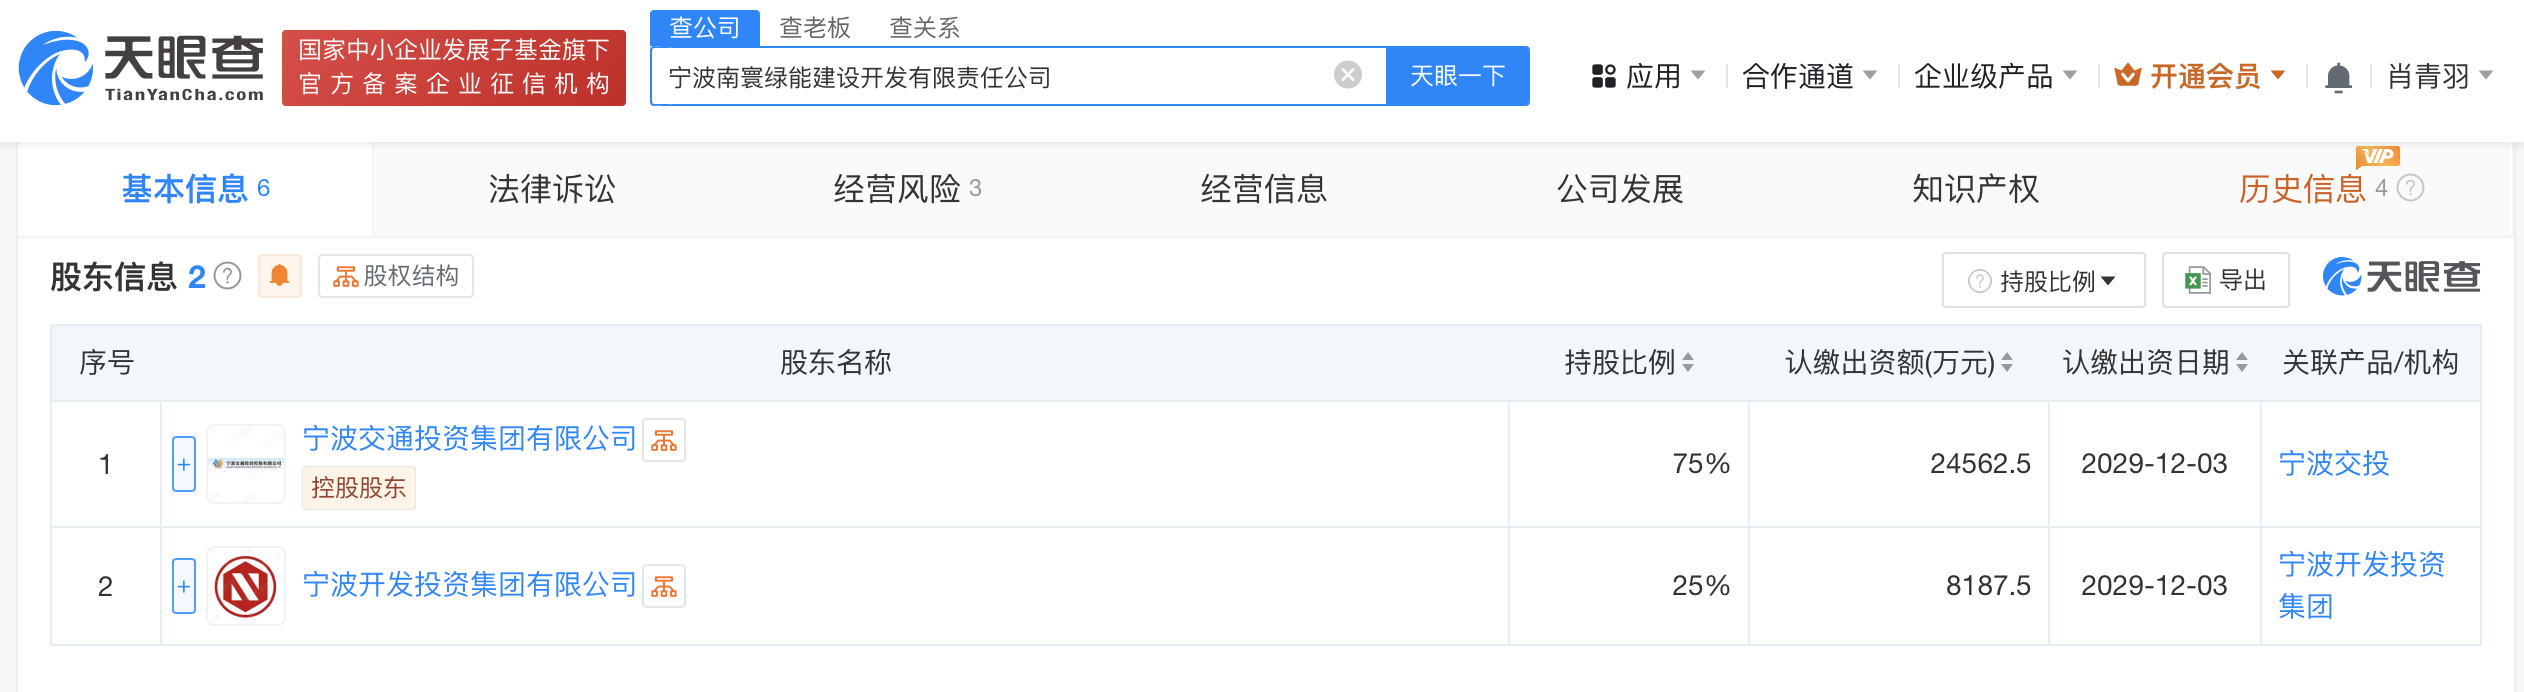The width and height of the screenshot is (2524, 692).
Task: Switch to the 法律诉讼 tab
Action: pos(552,189)
